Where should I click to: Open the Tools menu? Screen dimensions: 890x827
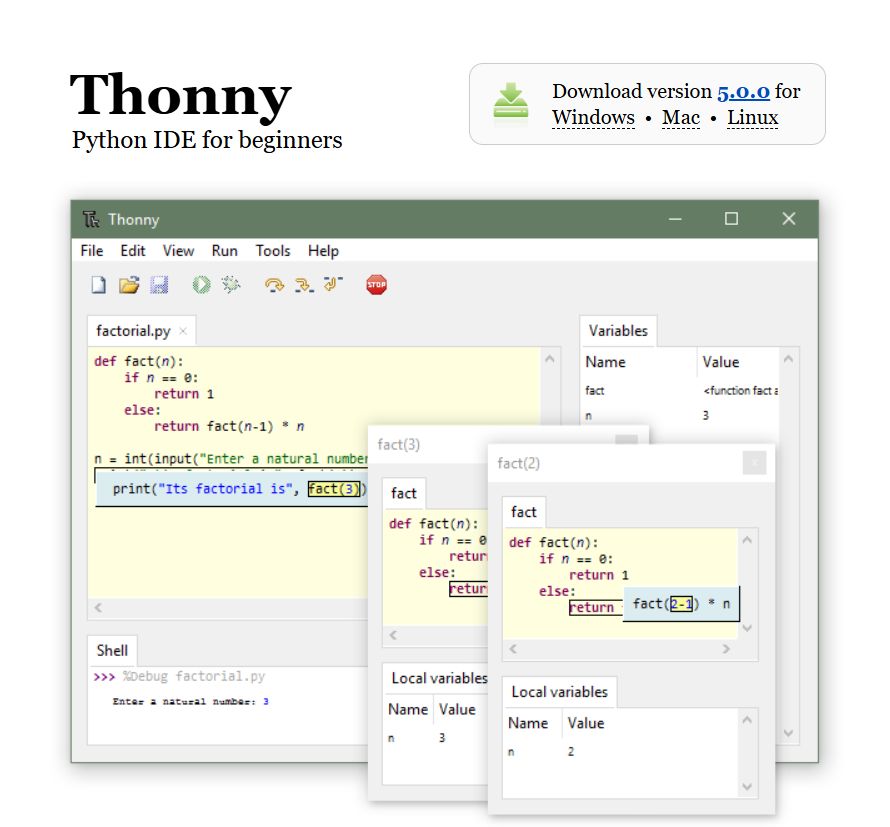coord(273,250)
